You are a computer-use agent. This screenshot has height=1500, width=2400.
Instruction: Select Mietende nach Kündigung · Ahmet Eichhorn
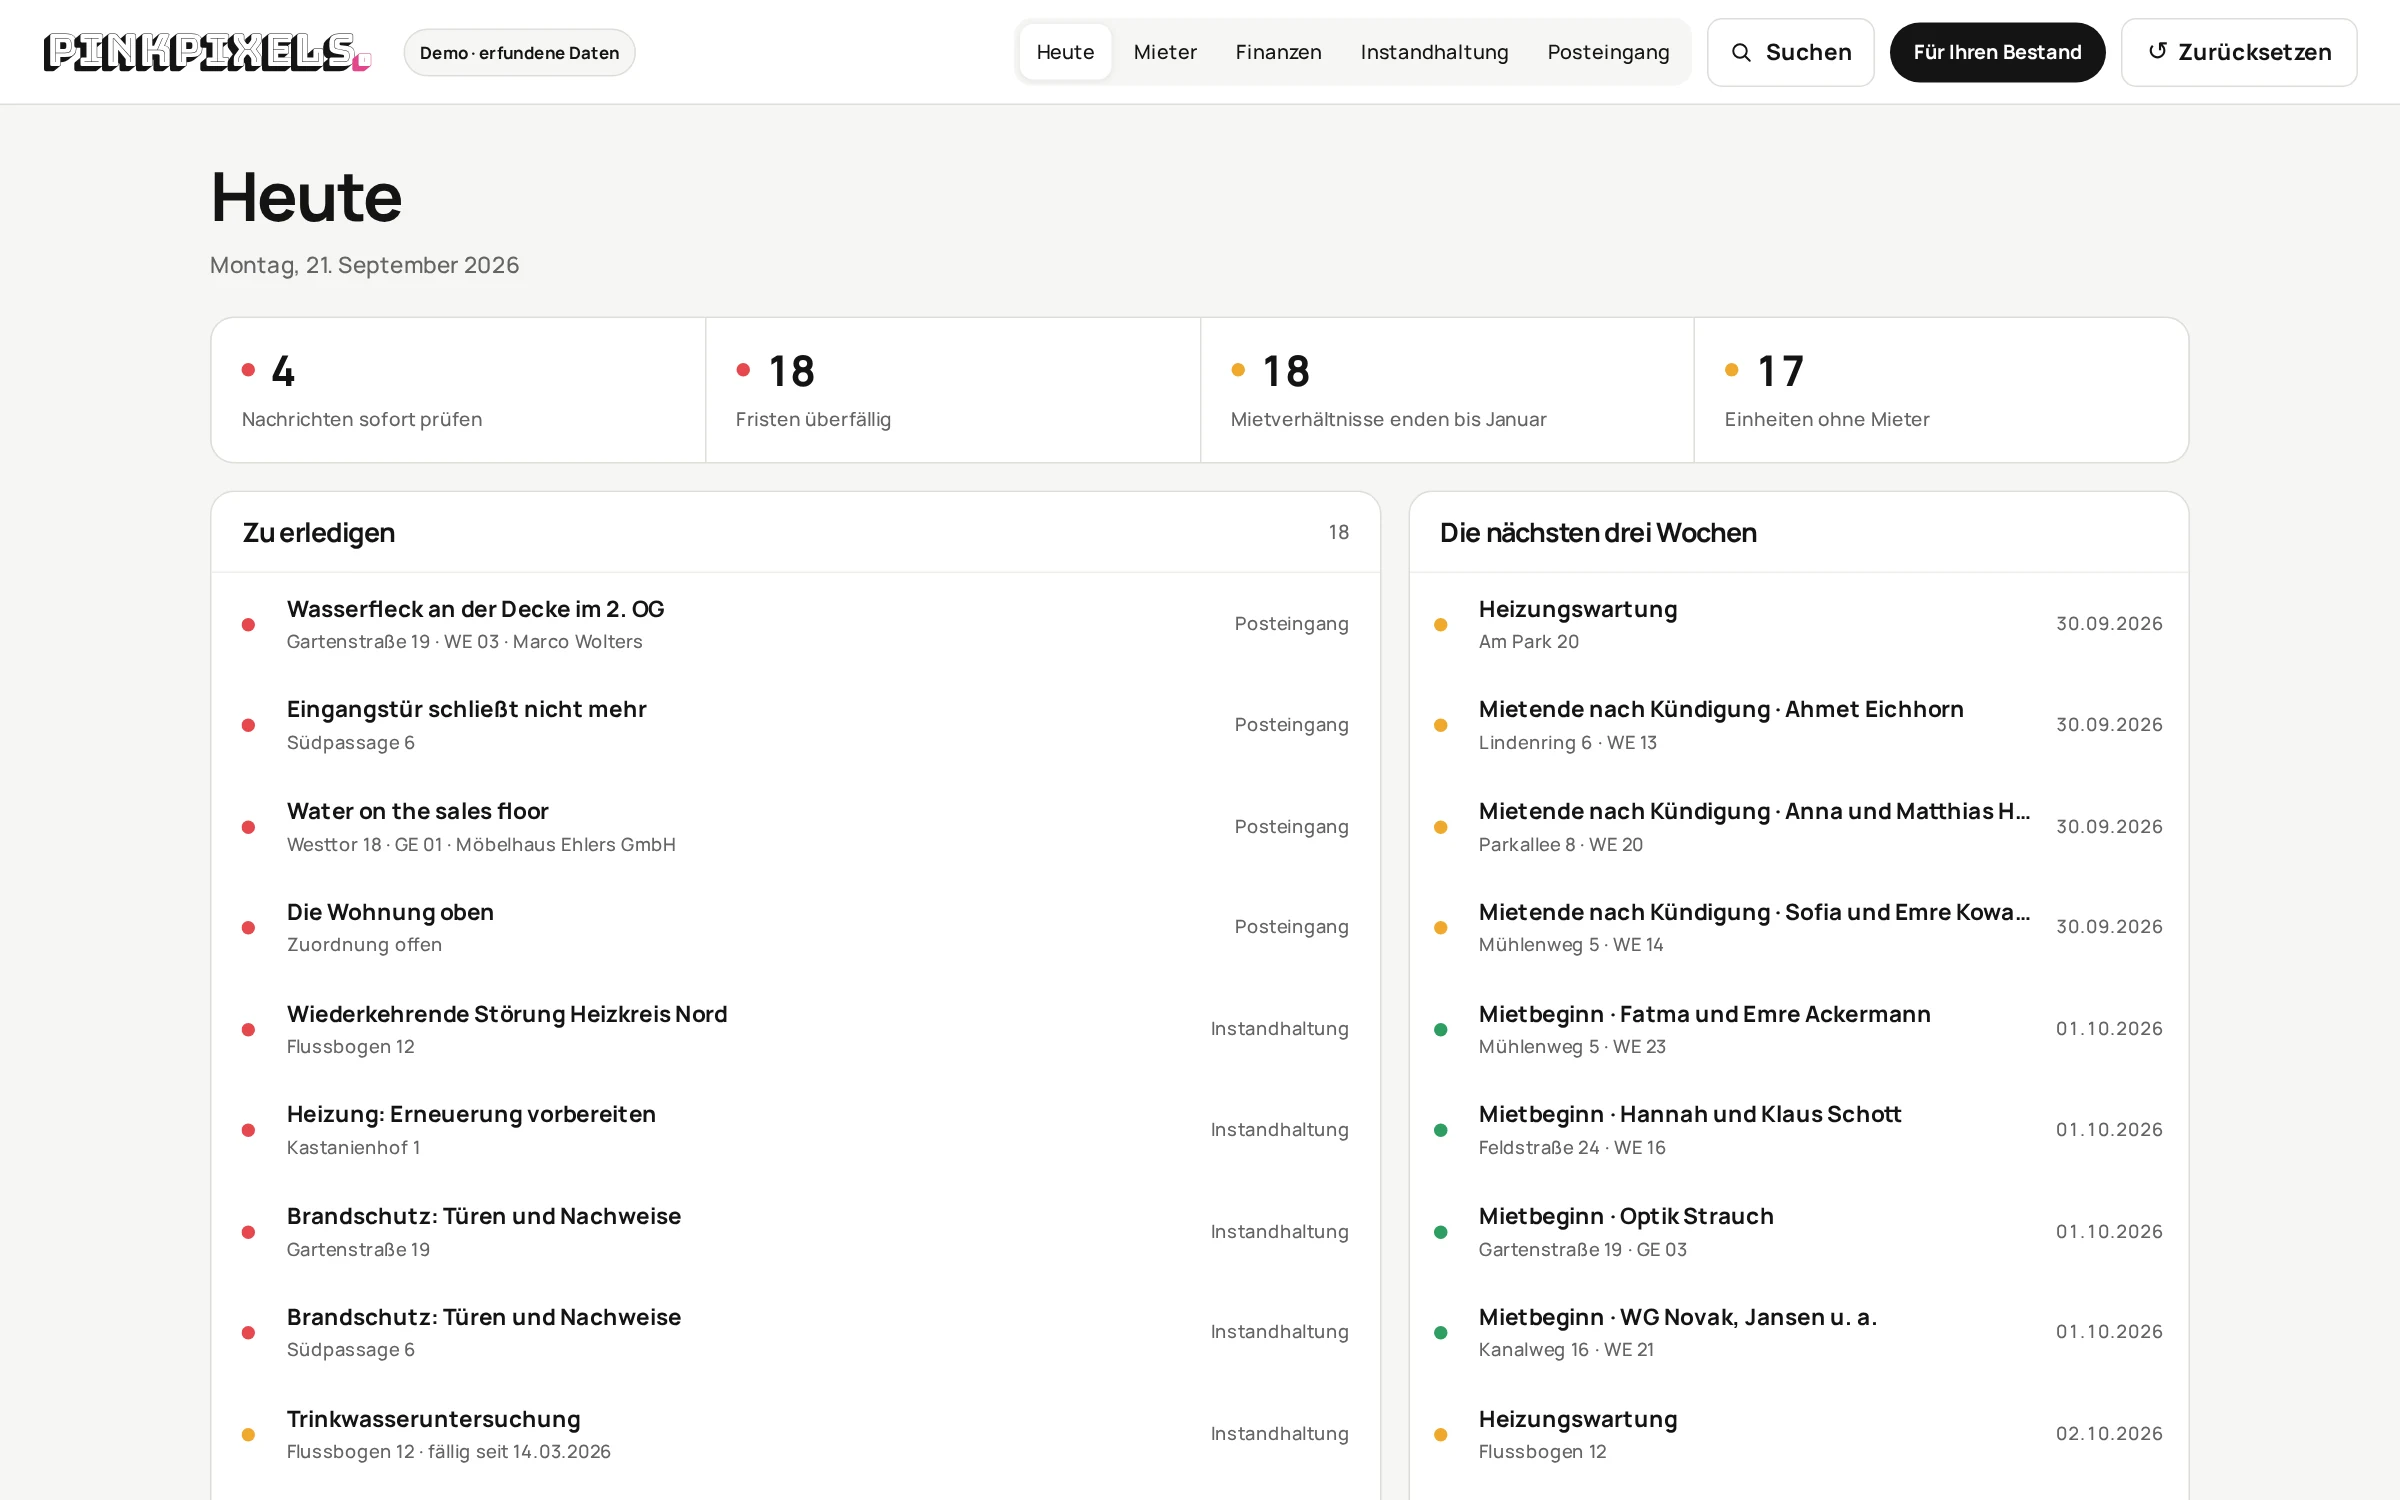[x=1799, y=725]
